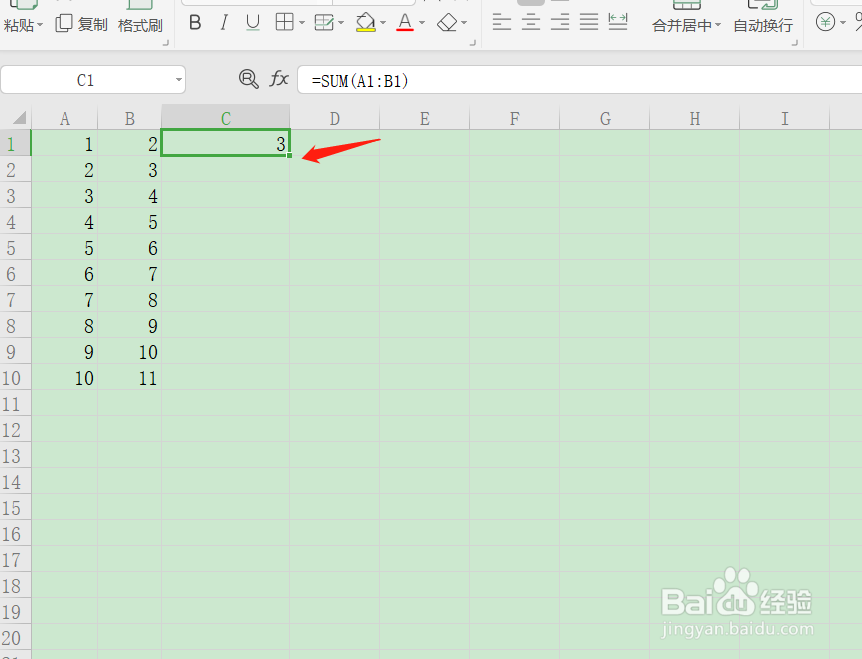
Task: Click the Select All corner triangle
Action: point(19,118)
